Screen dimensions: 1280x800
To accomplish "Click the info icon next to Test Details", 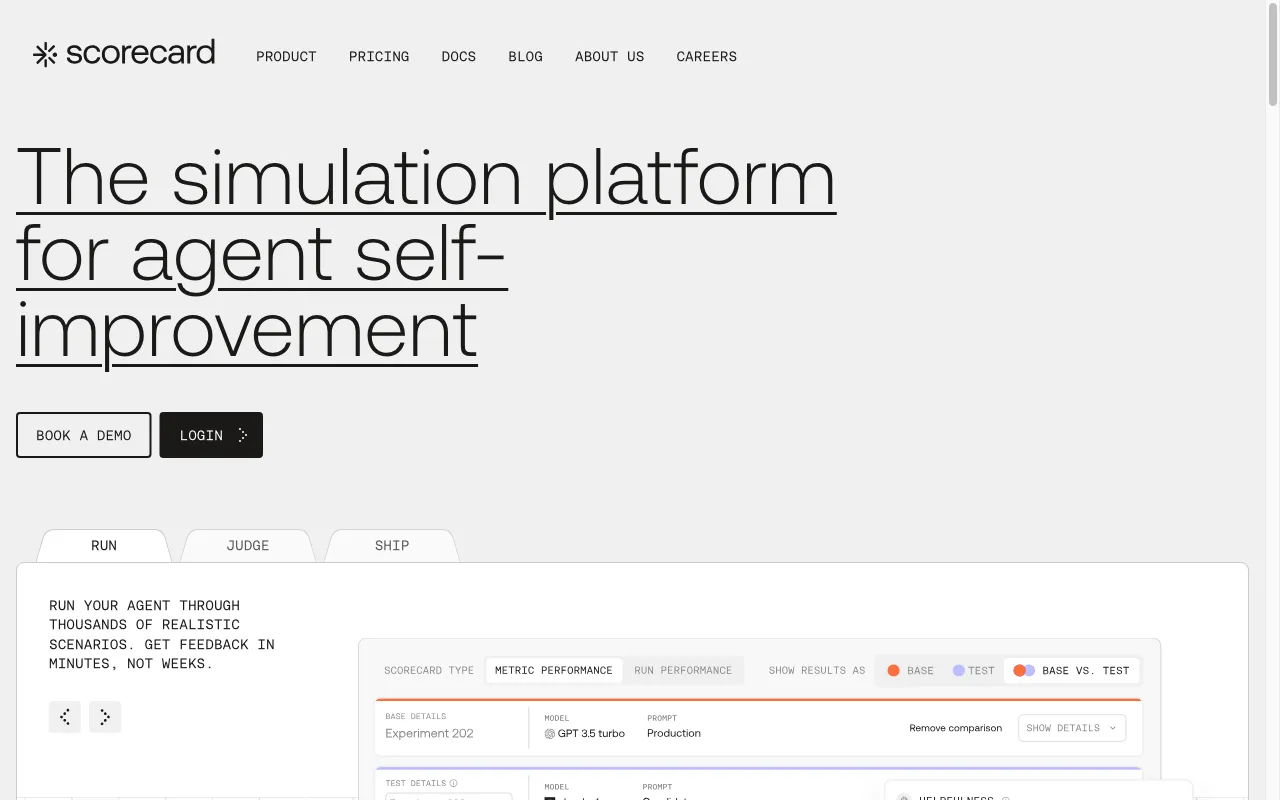I will (453, 784).
